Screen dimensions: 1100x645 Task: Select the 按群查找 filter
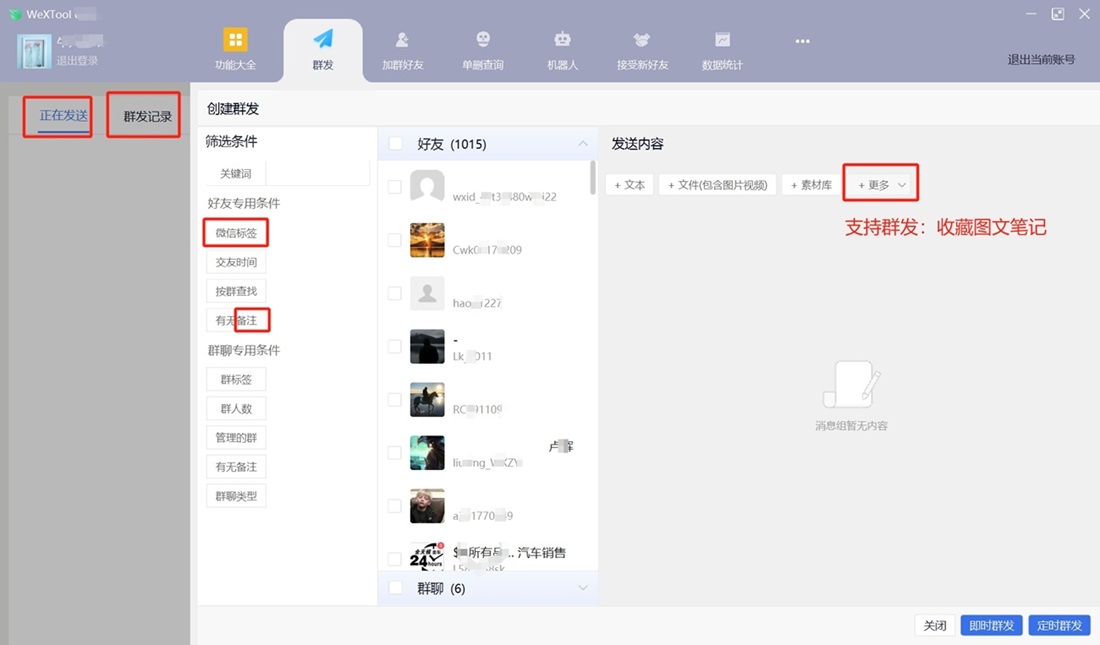[x=236, y=291]
